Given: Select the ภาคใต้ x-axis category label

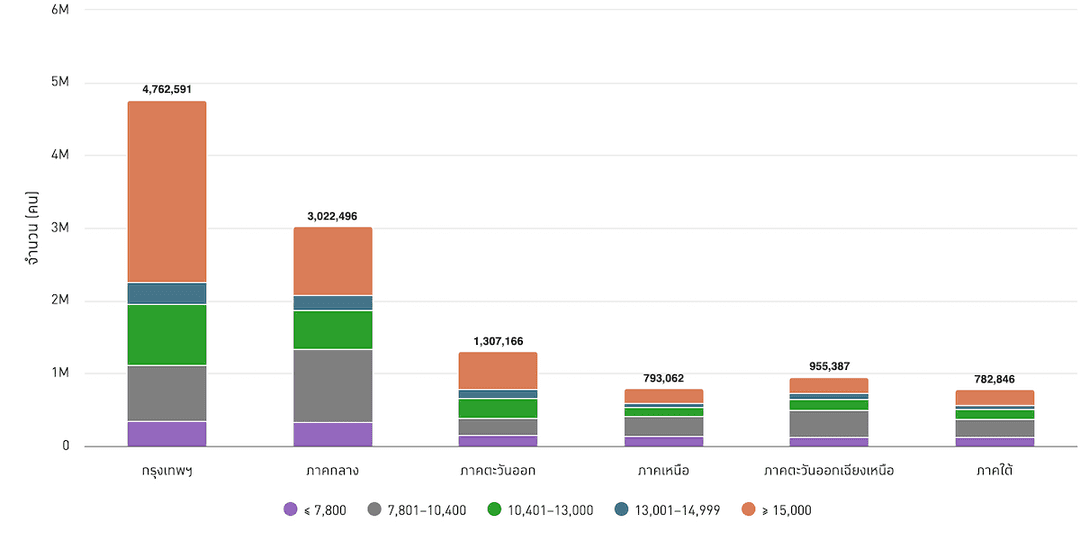Looking at the screenshot, I should coord(994,470).
